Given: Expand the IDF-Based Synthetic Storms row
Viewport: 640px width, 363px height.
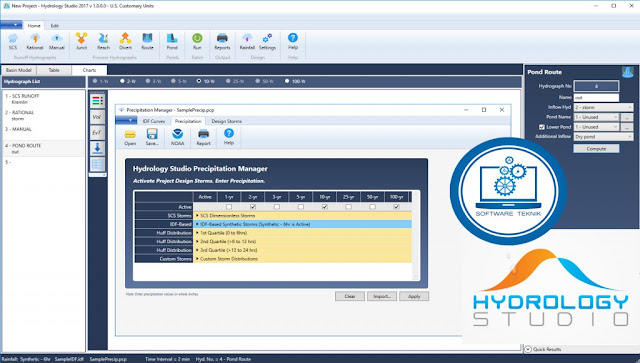Looking at the screenshot, I should point(197,224).
